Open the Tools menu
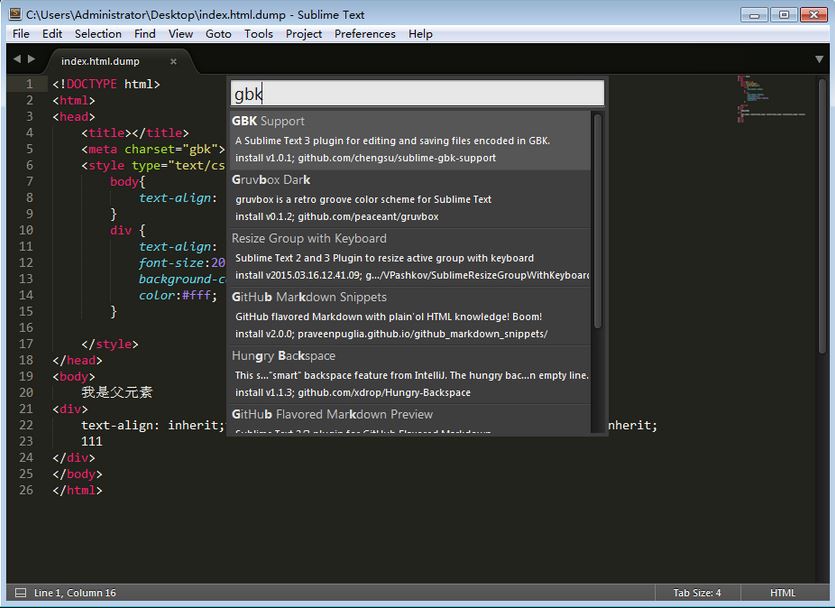The width and height of the screenshot is (835, 608). pyautogui.click(x=258, y=34)
